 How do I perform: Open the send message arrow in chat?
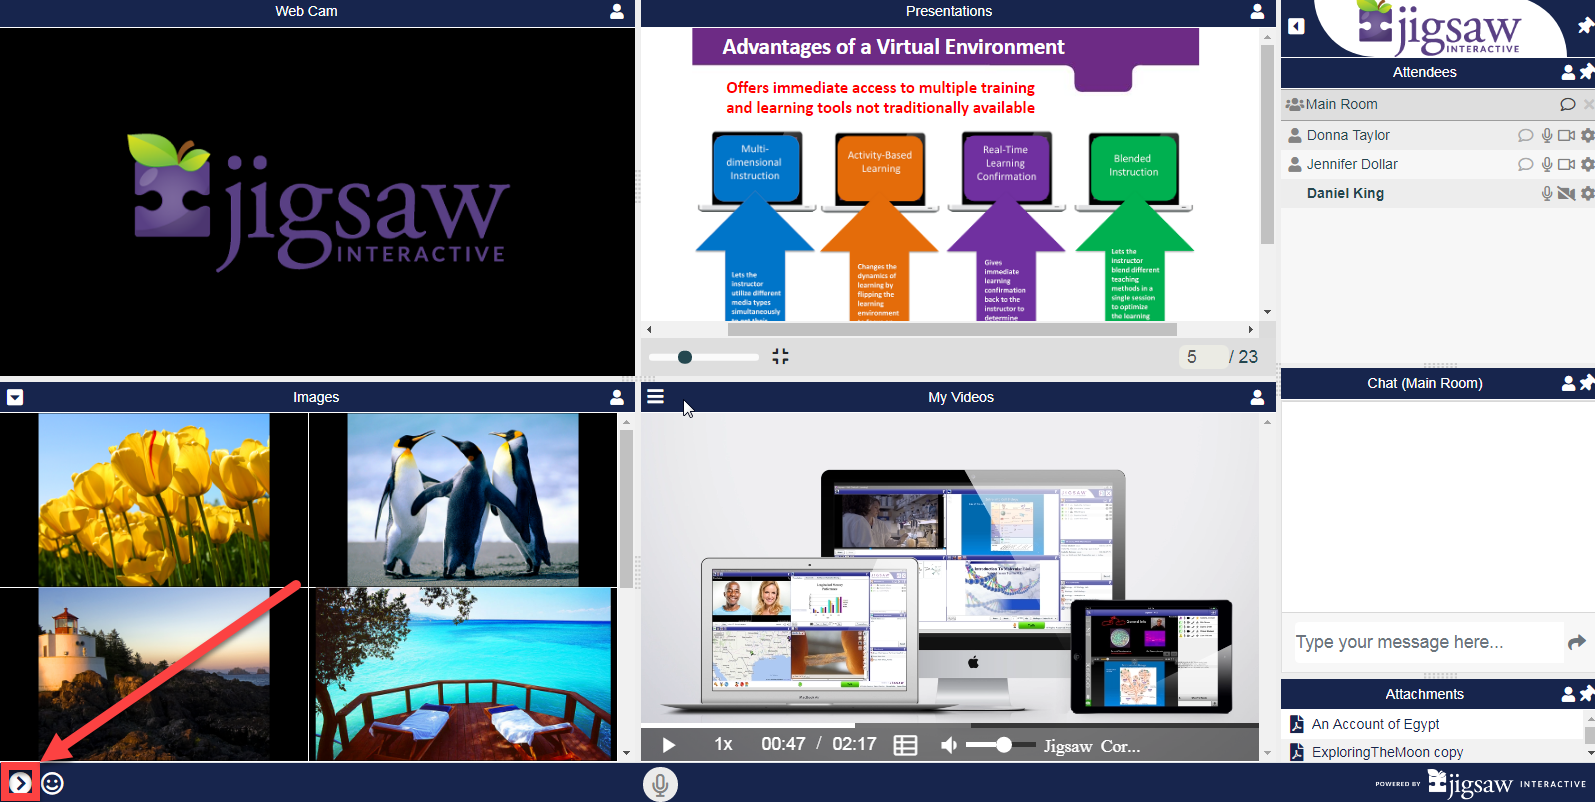click(1577, 642)
